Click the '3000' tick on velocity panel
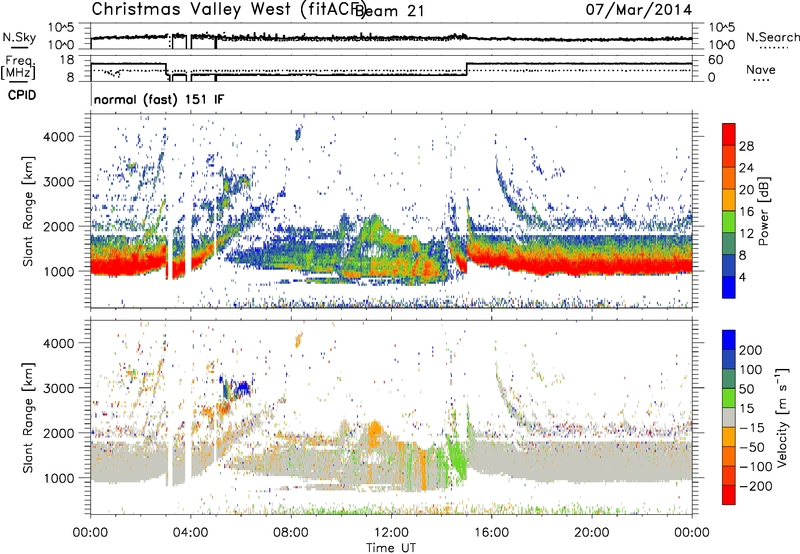The height and width of the screenshot is (554, 800). tap(58, 388)
